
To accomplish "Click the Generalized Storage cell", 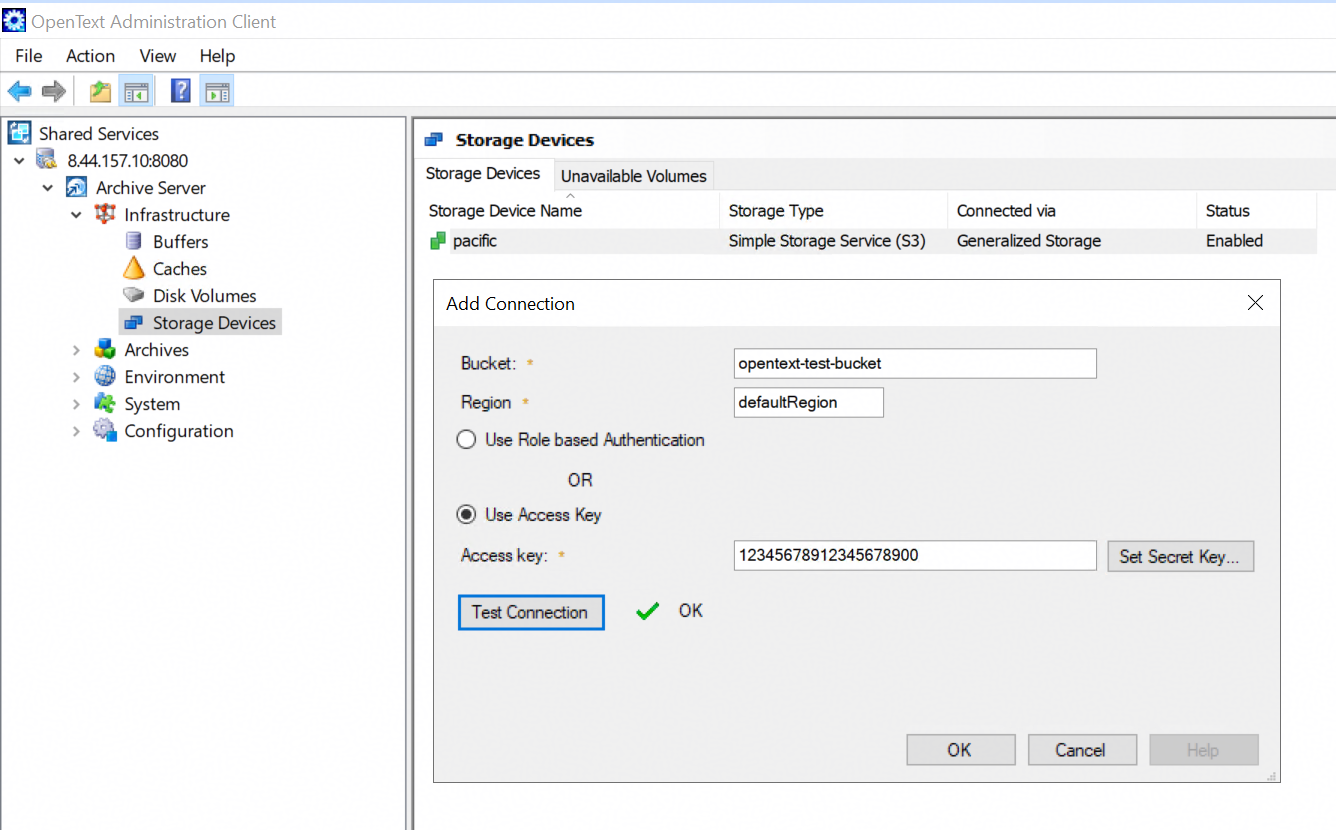I will coord(1029,241).
